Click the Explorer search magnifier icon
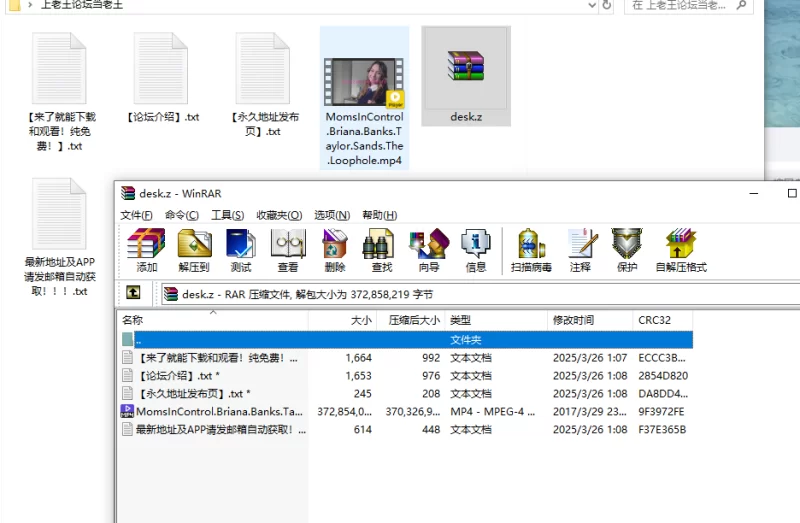Image resolution: width=800 pixels, height=523 pixels. pos(742,5)
